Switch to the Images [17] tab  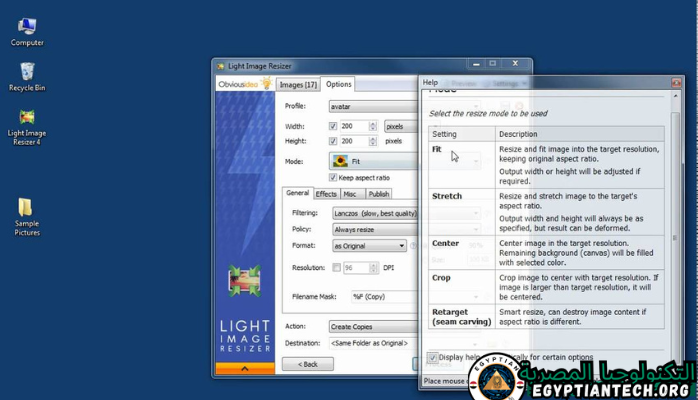coord(298,85)
